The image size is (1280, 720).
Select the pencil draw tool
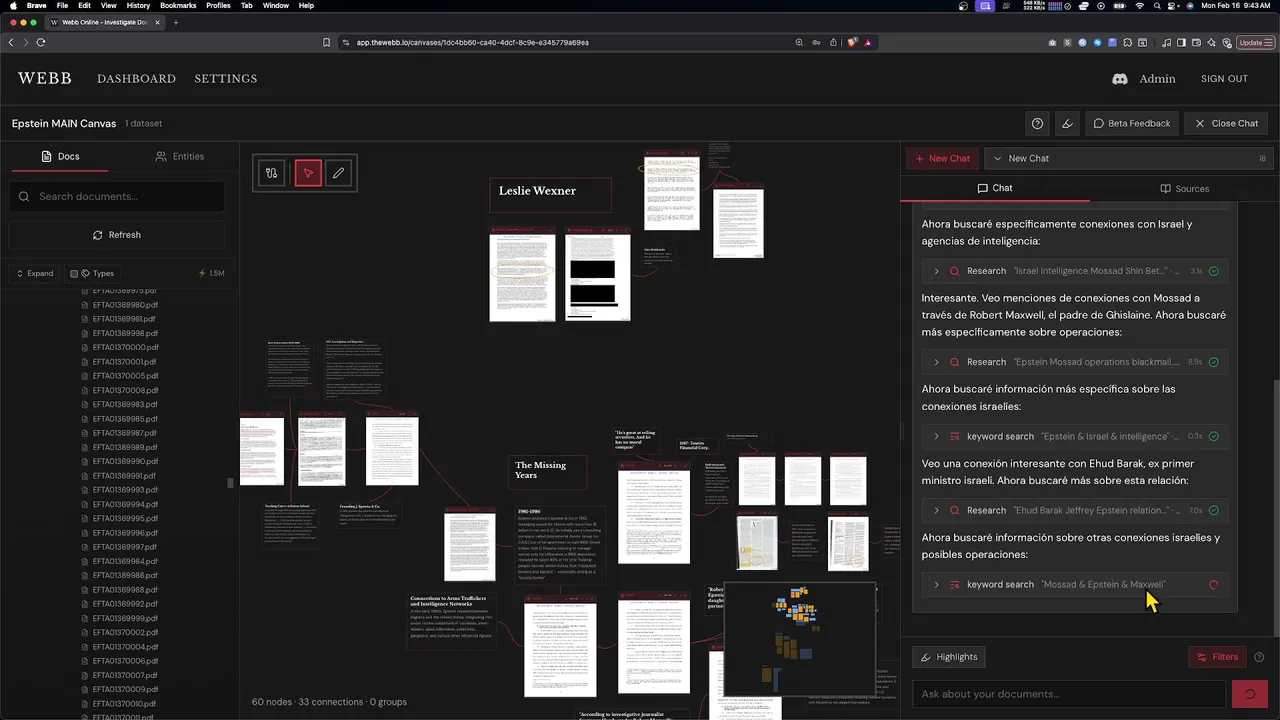click(x=338, y=173)
